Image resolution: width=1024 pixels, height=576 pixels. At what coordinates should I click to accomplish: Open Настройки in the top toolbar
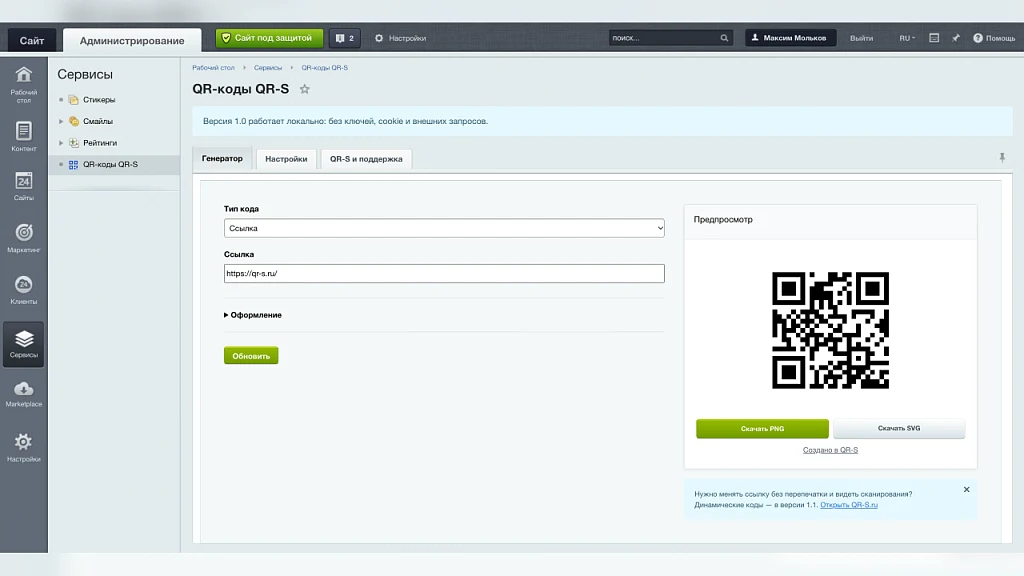pyautogui.click(x=400, y=38)
